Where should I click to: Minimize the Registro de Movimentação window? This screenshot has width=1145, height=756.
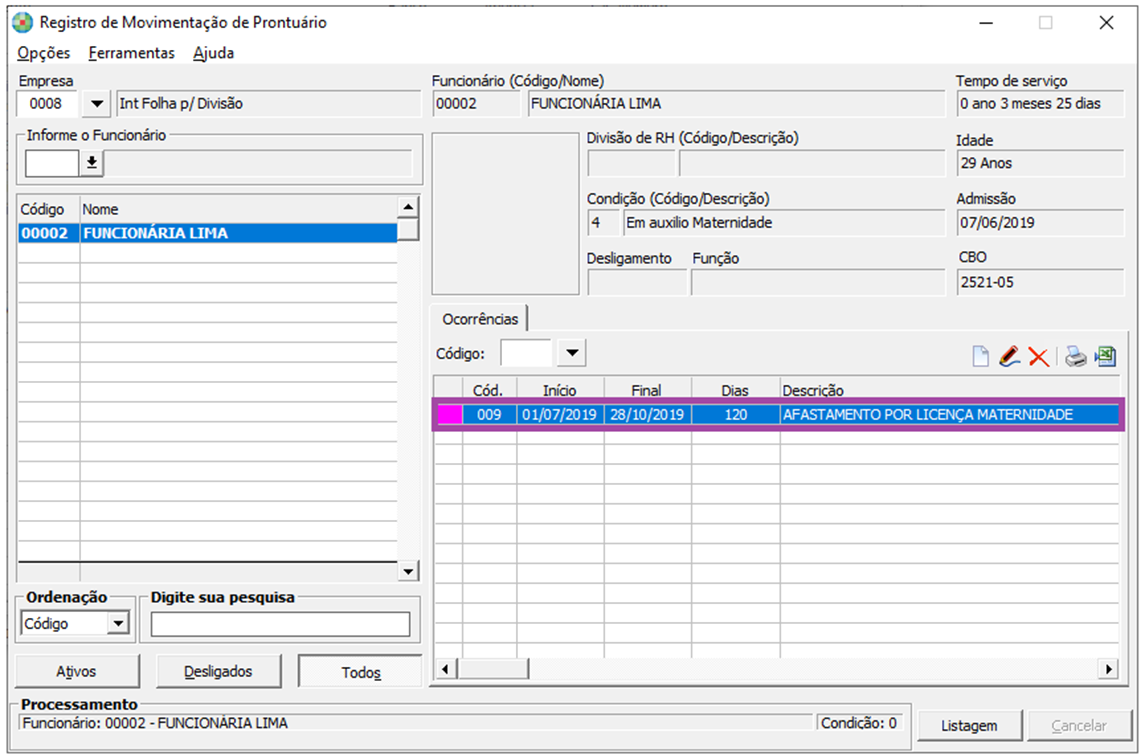(986, 23)
